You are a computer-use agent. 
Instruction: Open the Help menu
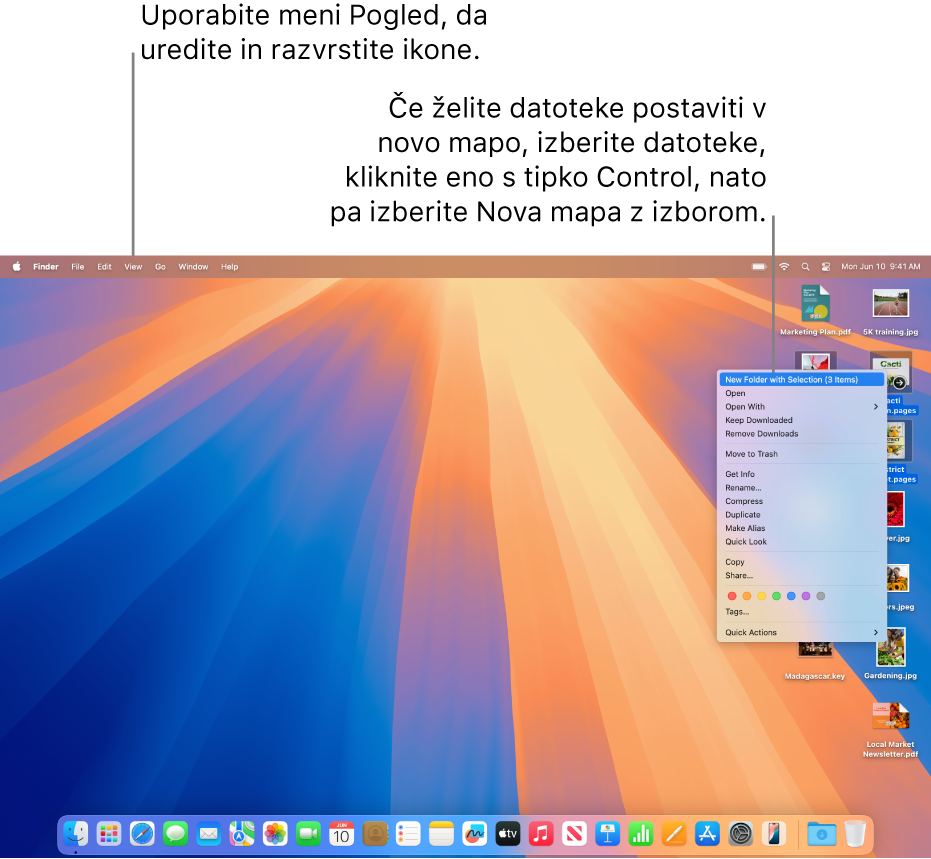230,267
